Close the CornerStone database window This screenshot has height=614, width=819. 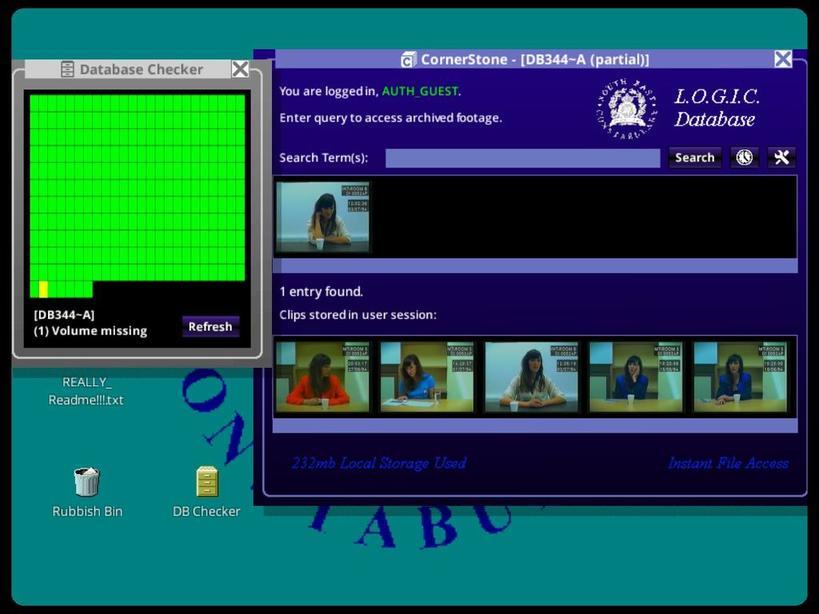(783, 59)
